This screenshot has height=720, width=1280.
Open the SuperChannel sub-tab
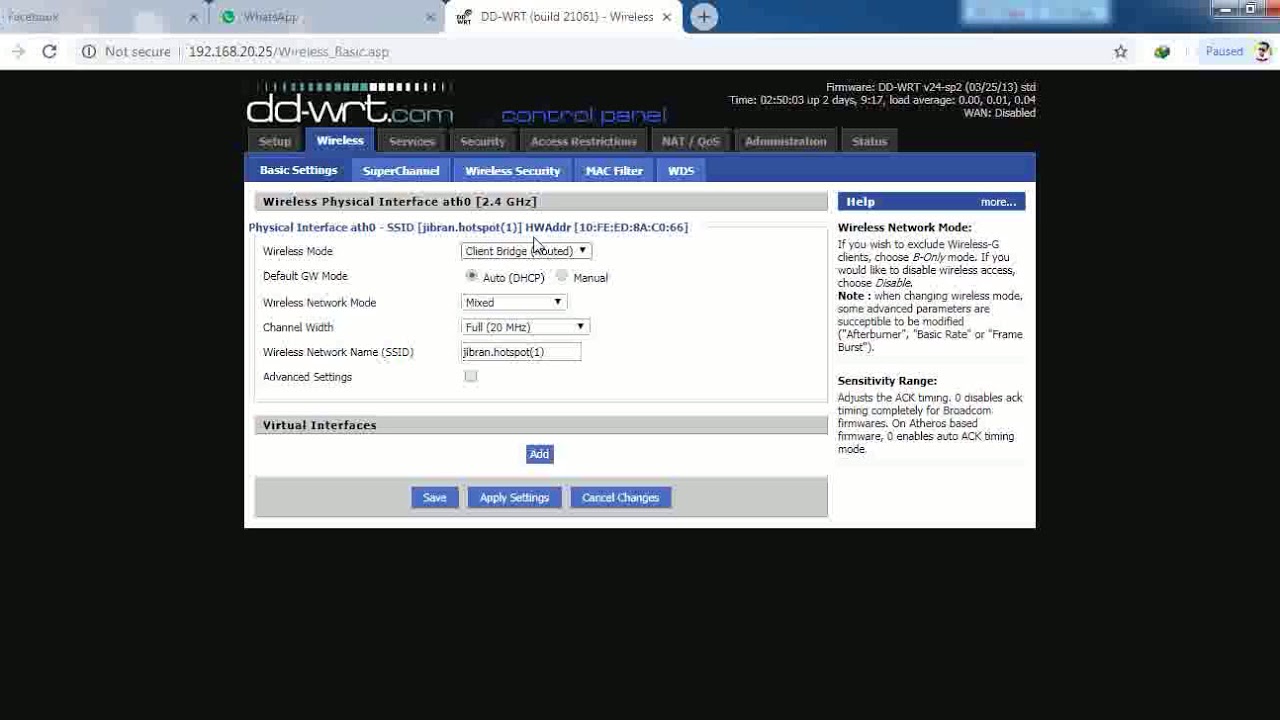point(401,171)
